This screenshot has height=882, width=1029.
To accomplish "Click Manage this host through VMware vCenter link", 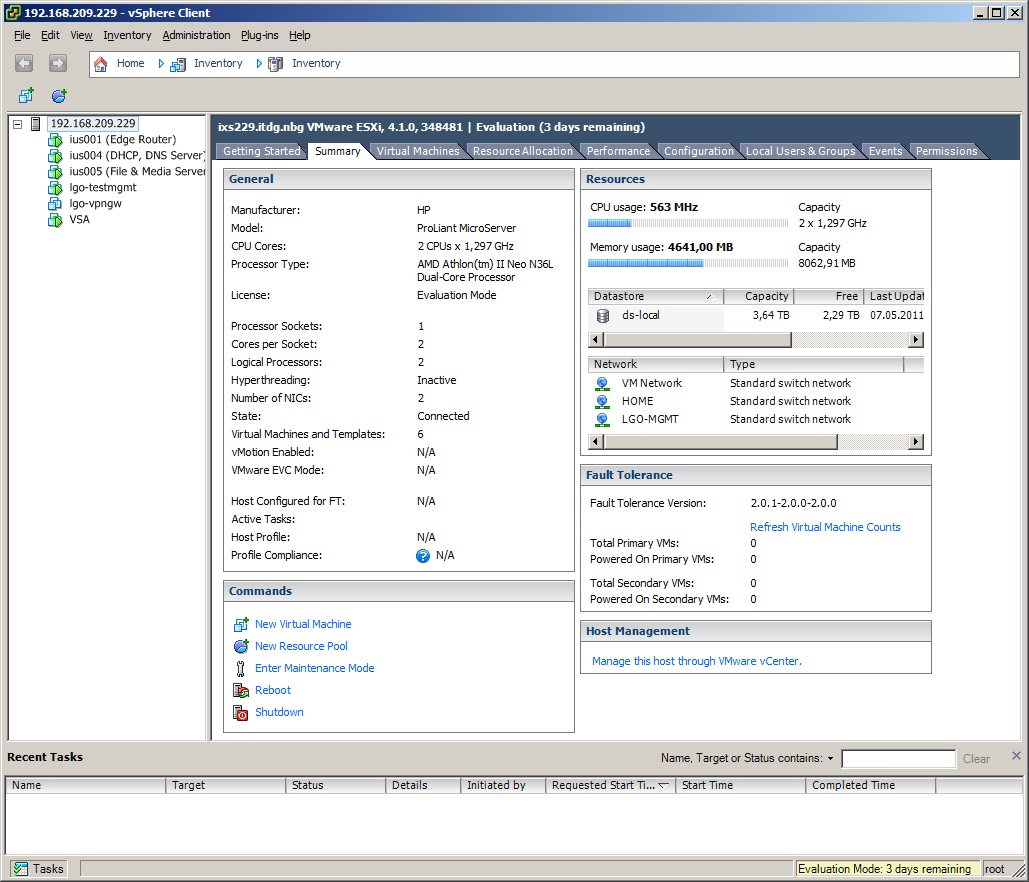I will [x=696, y=661].
